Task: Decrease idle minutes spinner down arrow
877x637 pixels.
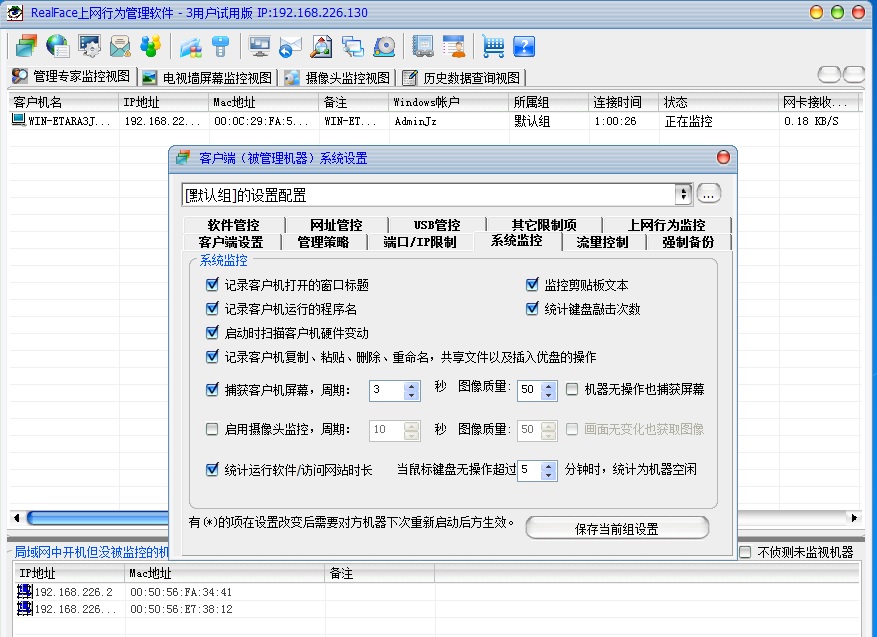Action: click(x=548, y=475)
